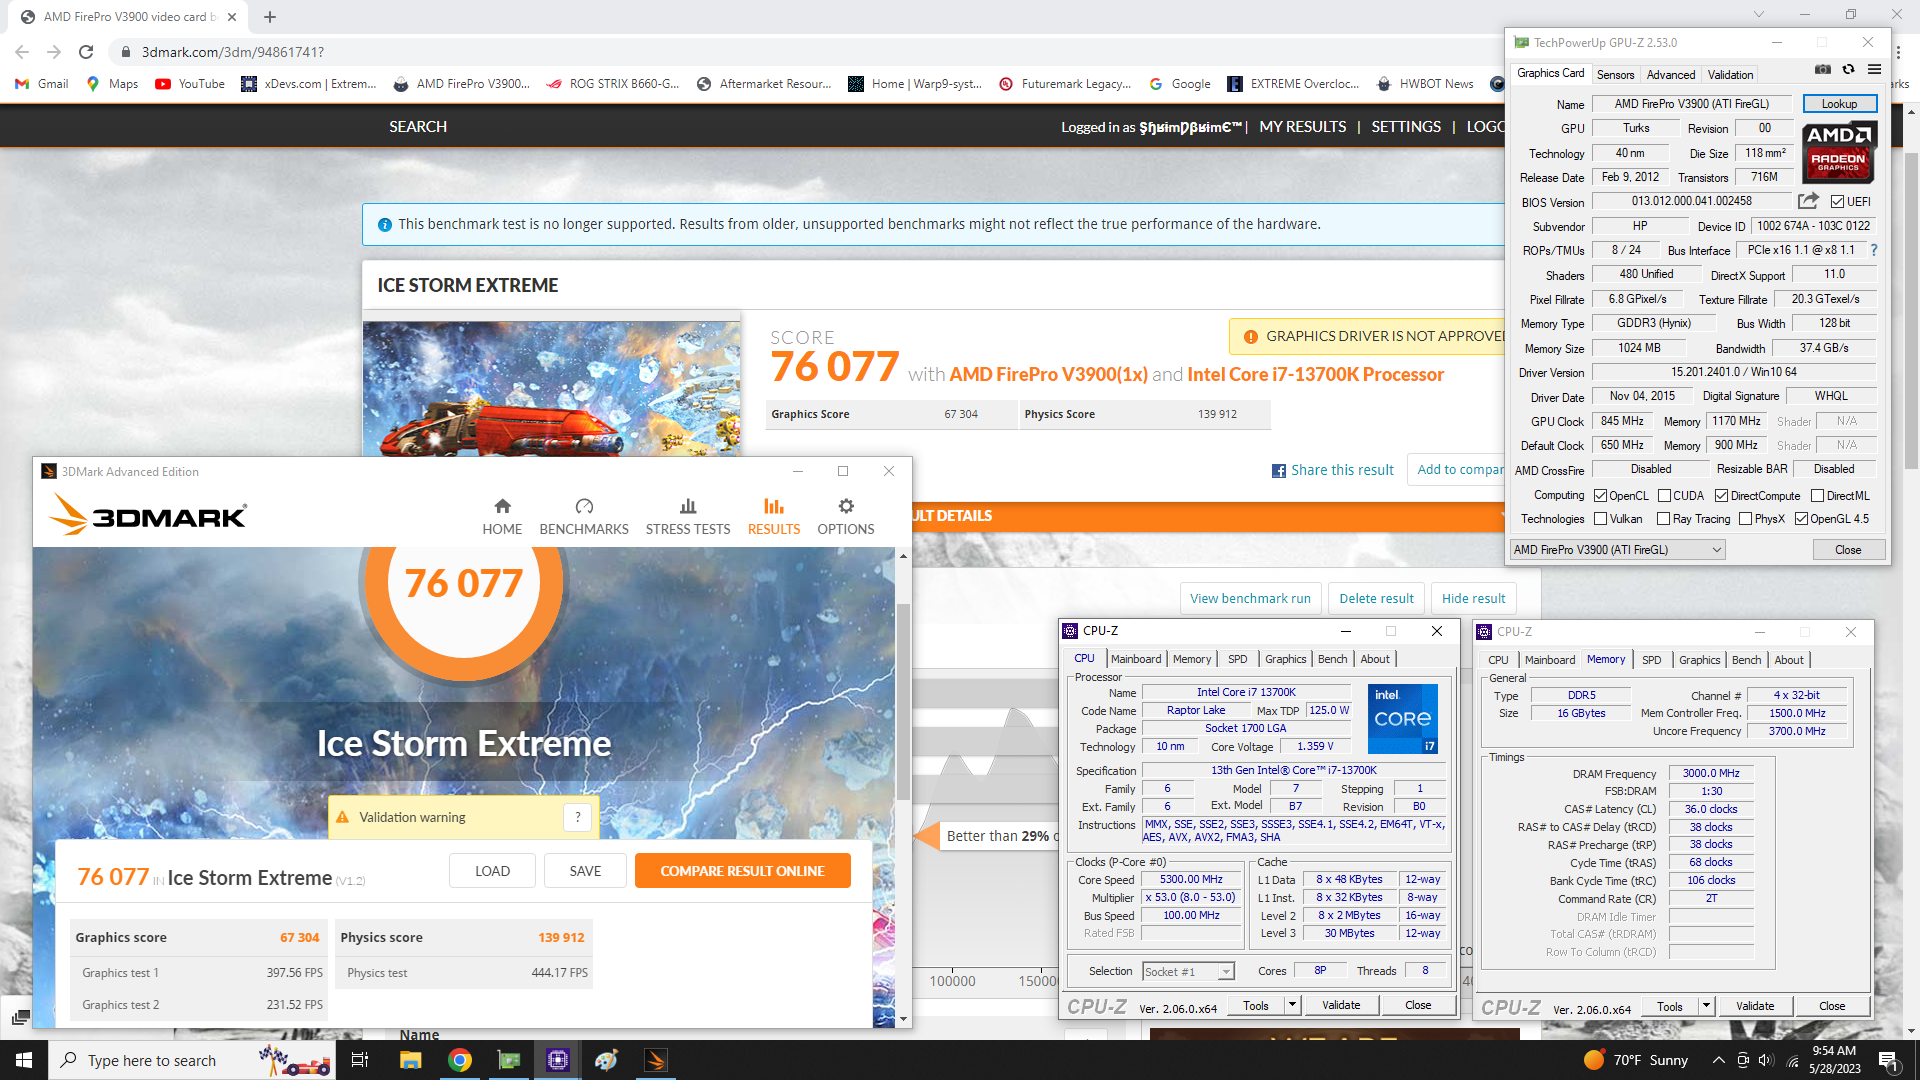Switch to Chrome on taskbar
The height and width of the screenshot is (1080, 1920).
459,1060
